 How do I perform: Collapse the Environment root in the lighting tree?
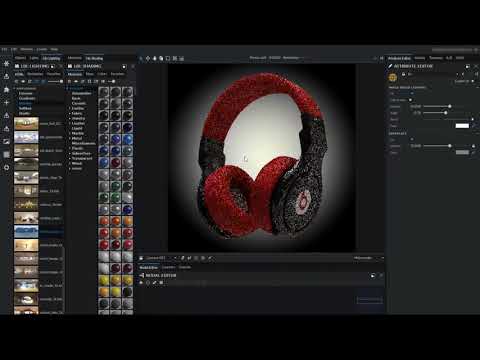point(14,89)
